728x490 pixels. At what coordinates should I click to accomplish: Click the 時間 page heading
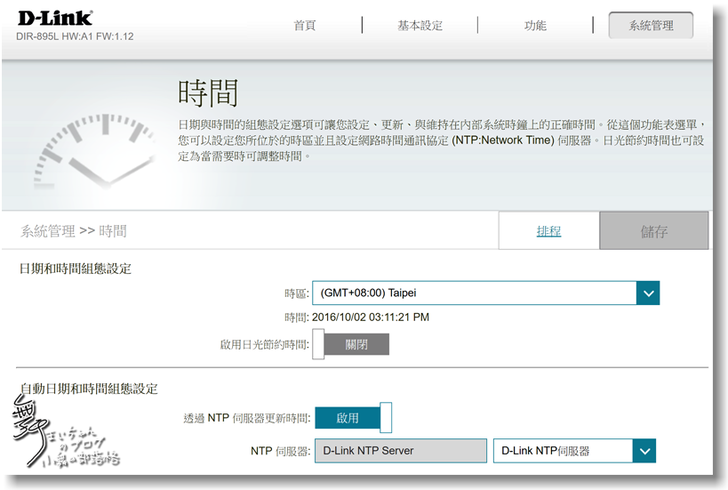point(208,93)
